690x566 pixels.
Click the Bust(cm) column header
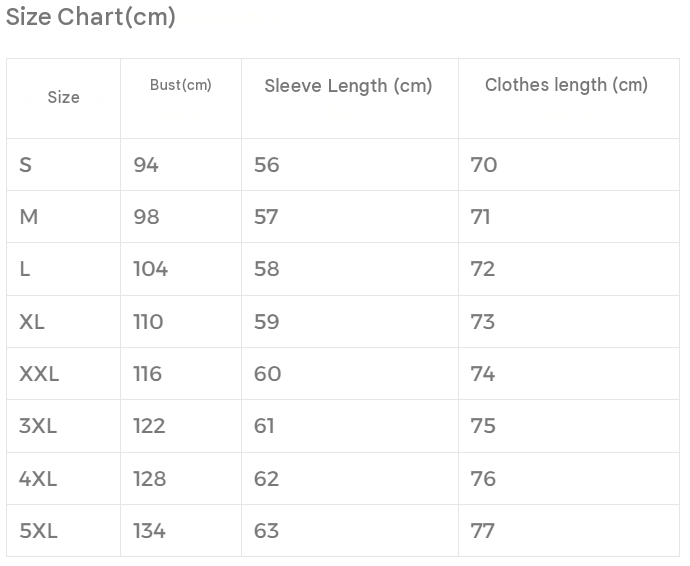[x=180, y=85]
